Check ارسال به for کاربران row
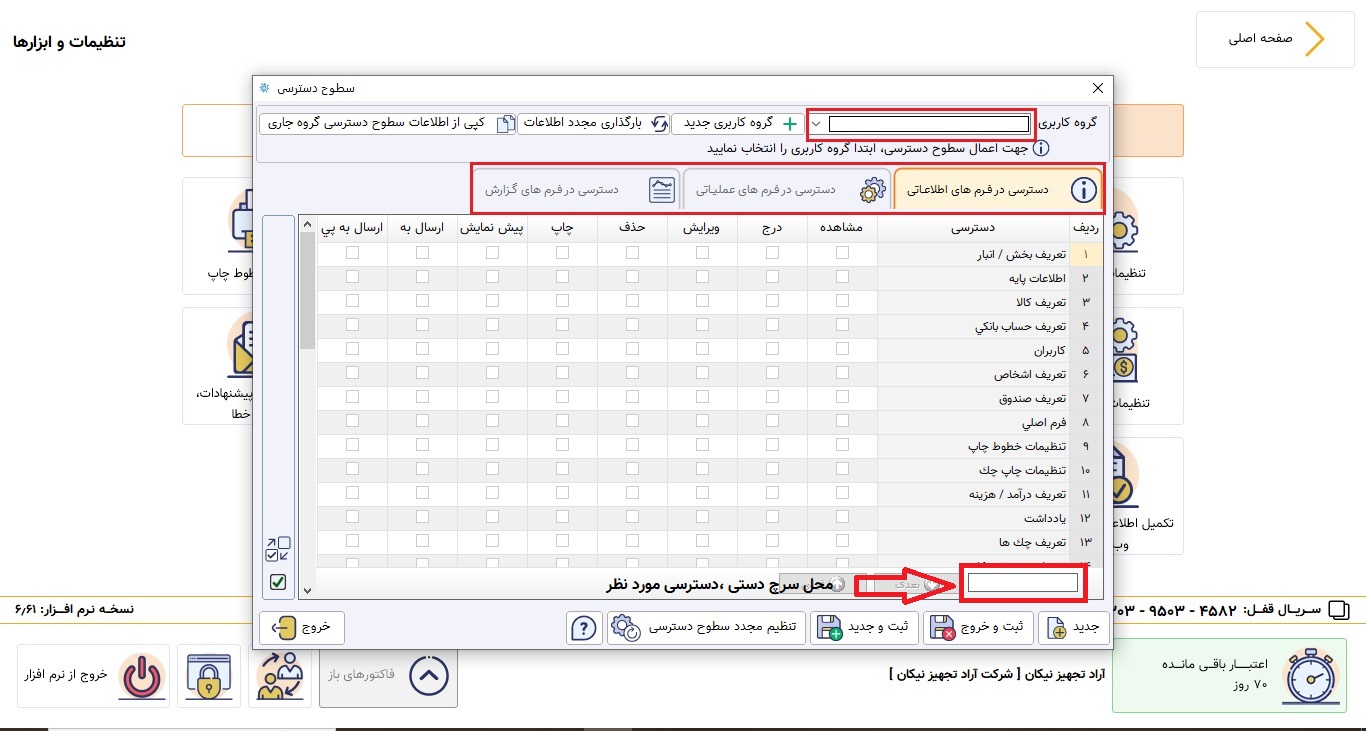This screenshot has width=1366, height=731. tap(422, 349)
